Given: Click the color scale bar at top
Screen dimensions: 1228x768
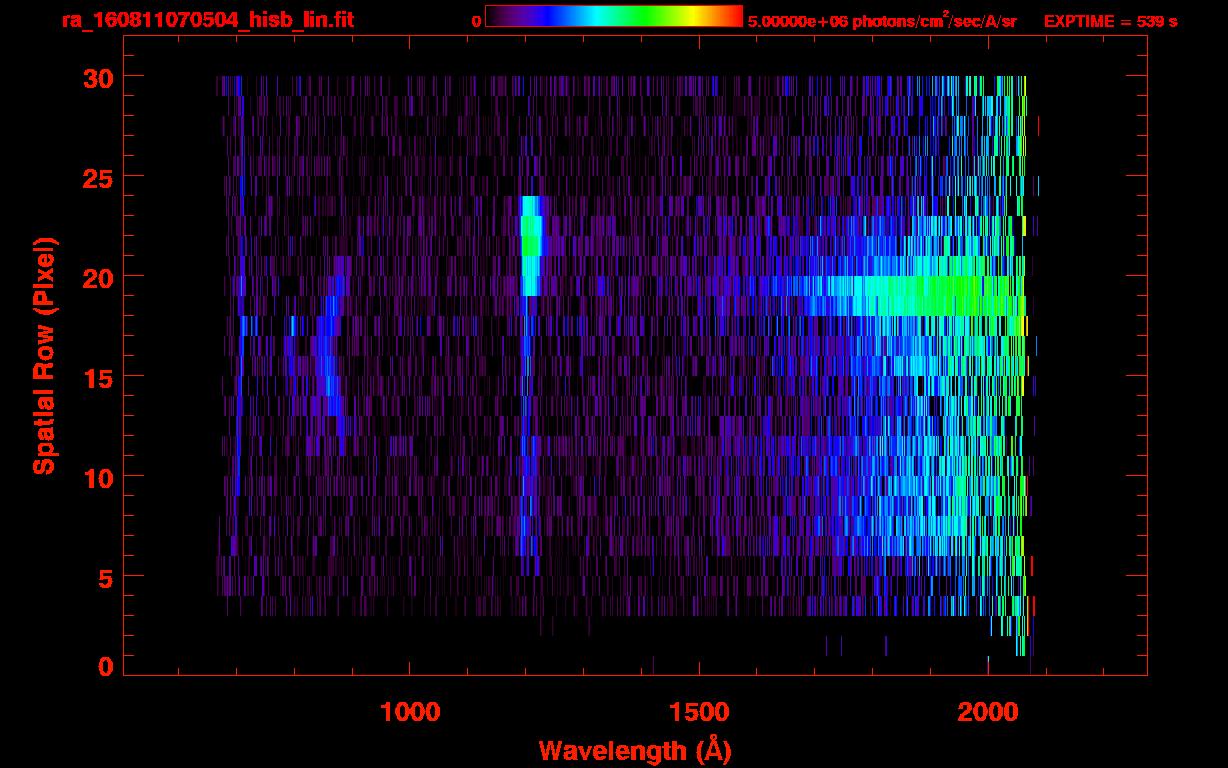Looking at the screenshot, I should 614,16.
